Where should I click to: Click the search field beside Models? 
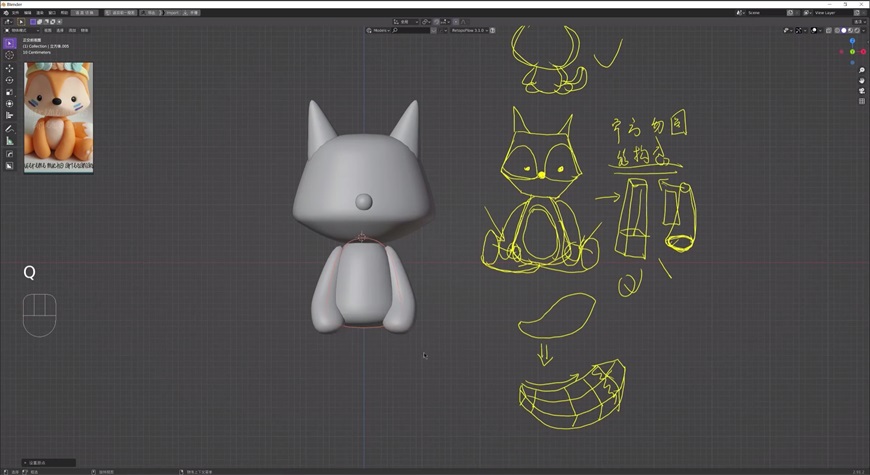point(411,31)
